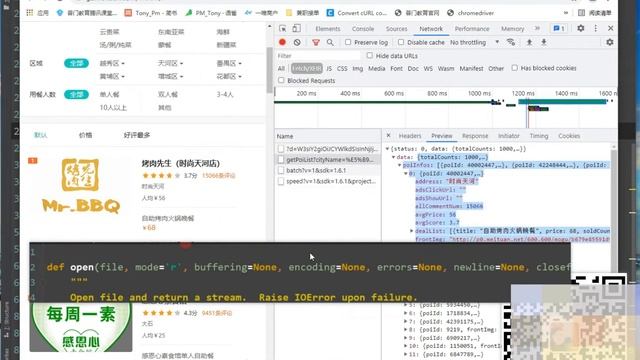Select the WS resource type filter
The height and width of the screenshot is (360, 640).
coord(428,69)
